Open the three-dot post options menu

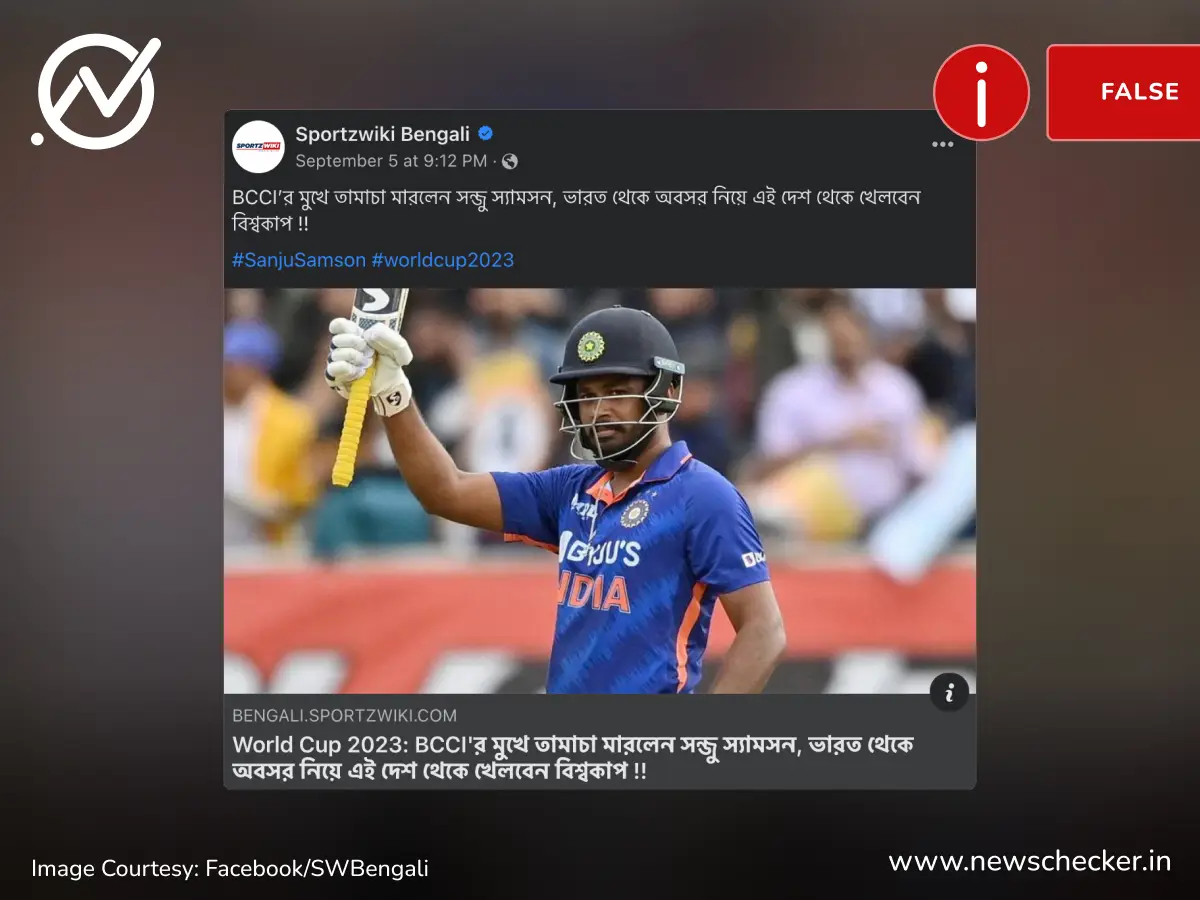[x=942, y=144]
